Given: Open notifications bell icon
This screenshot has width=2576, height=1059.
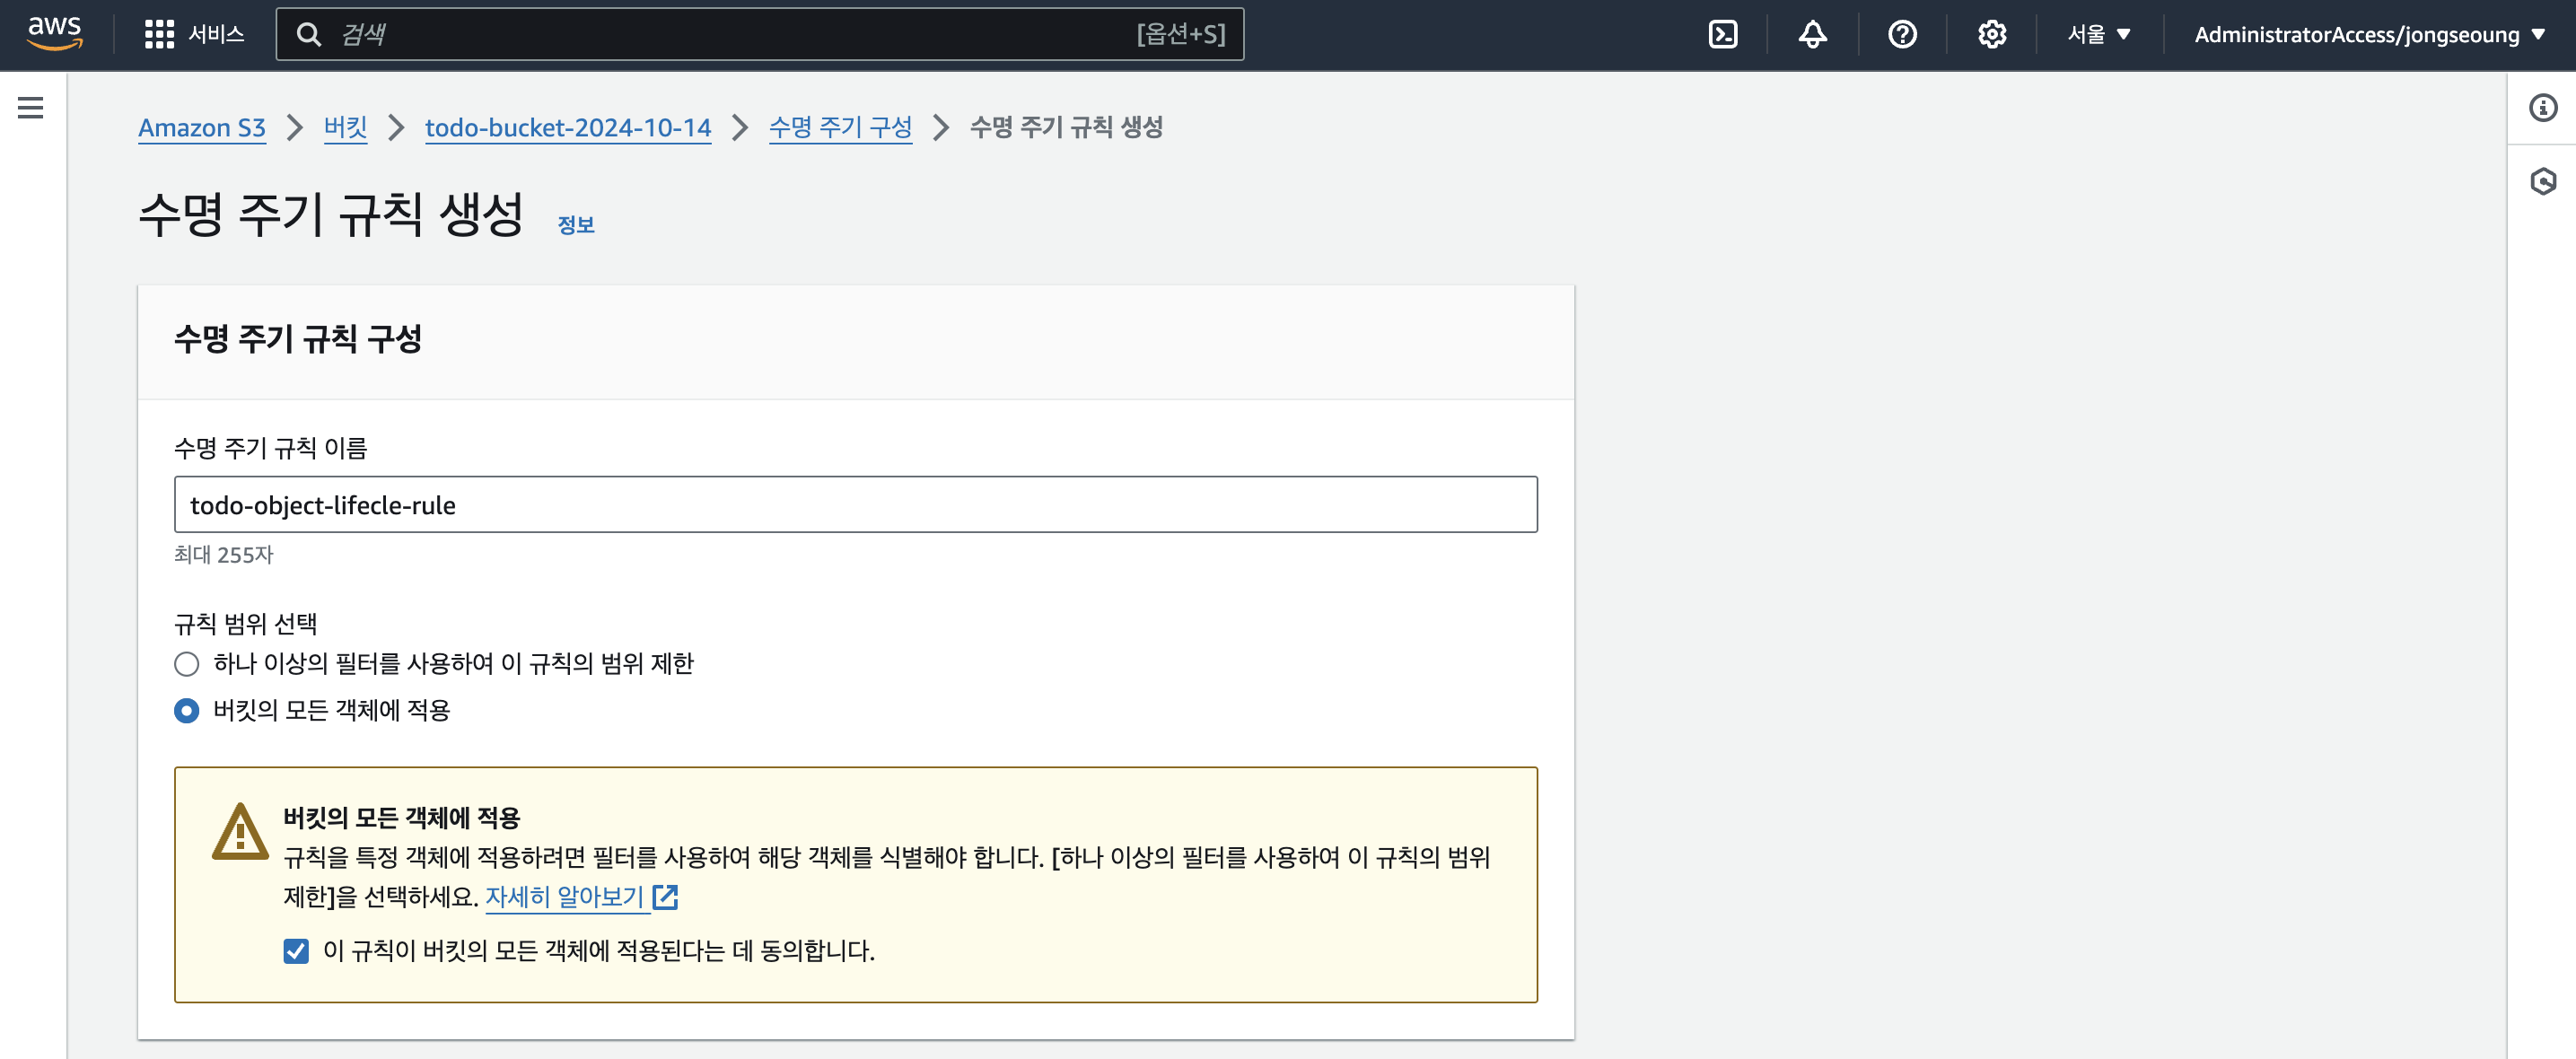Looking at the screenshot, I should tap(1812, 34).
